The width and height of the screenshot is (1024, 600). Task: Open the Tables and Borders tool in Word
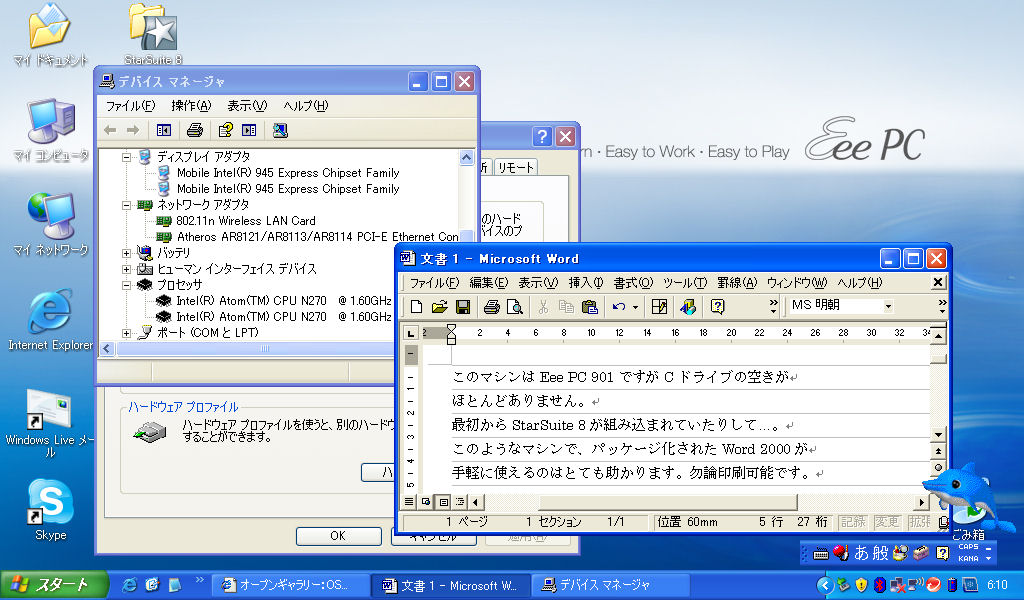[x=660, y=306]
